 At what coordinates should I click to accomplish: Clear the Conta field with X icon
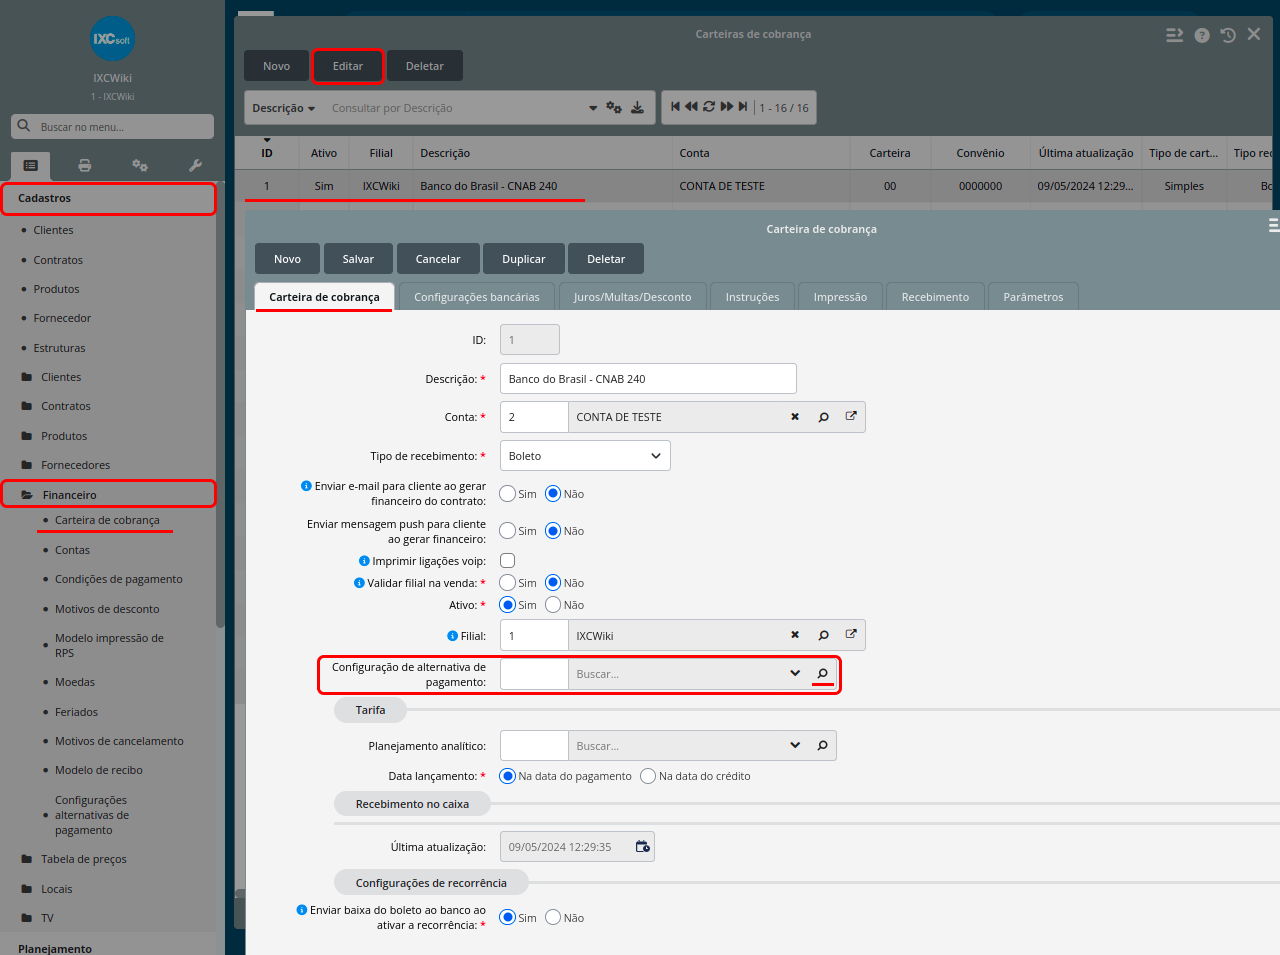click(795, 417)
